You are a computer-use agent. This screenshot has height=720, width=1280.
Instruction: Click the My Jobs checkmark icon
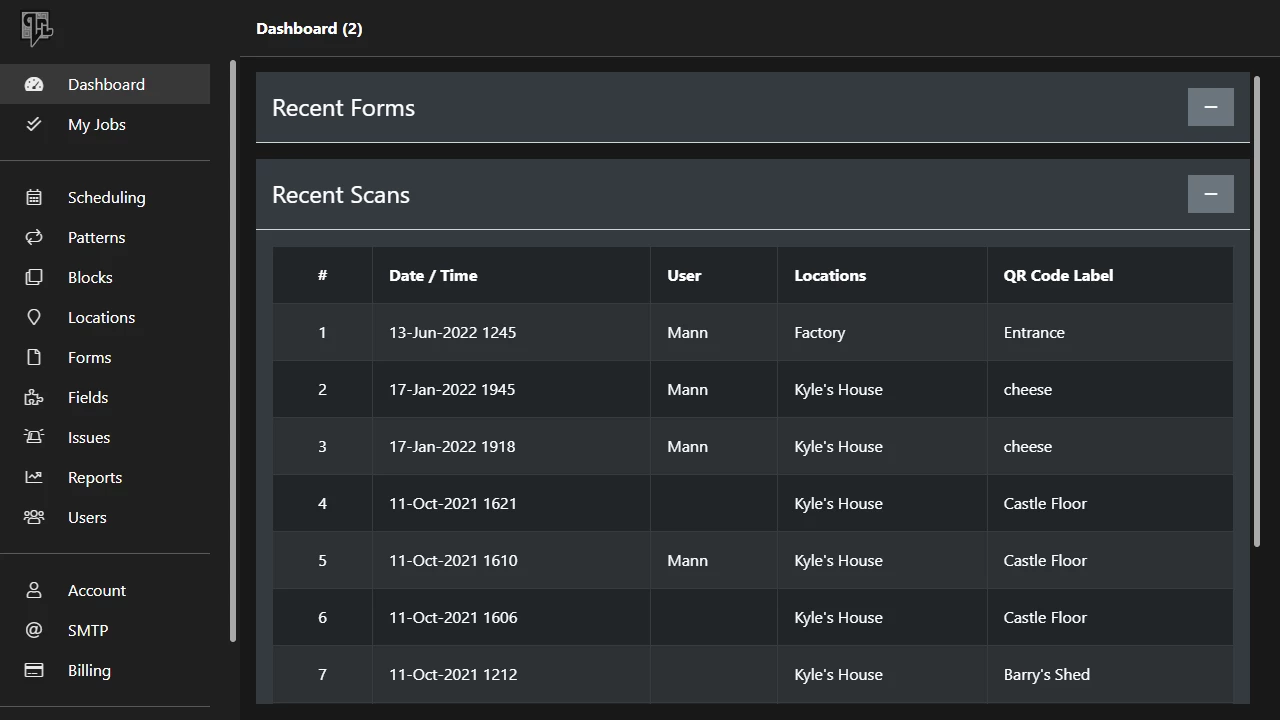click(x=34, y=125)
